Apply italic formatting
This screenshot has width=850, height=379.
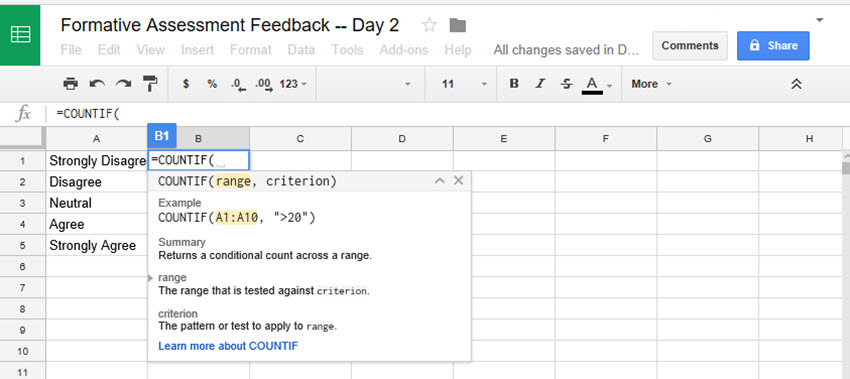pyautogui.click(x=540, y=83)
